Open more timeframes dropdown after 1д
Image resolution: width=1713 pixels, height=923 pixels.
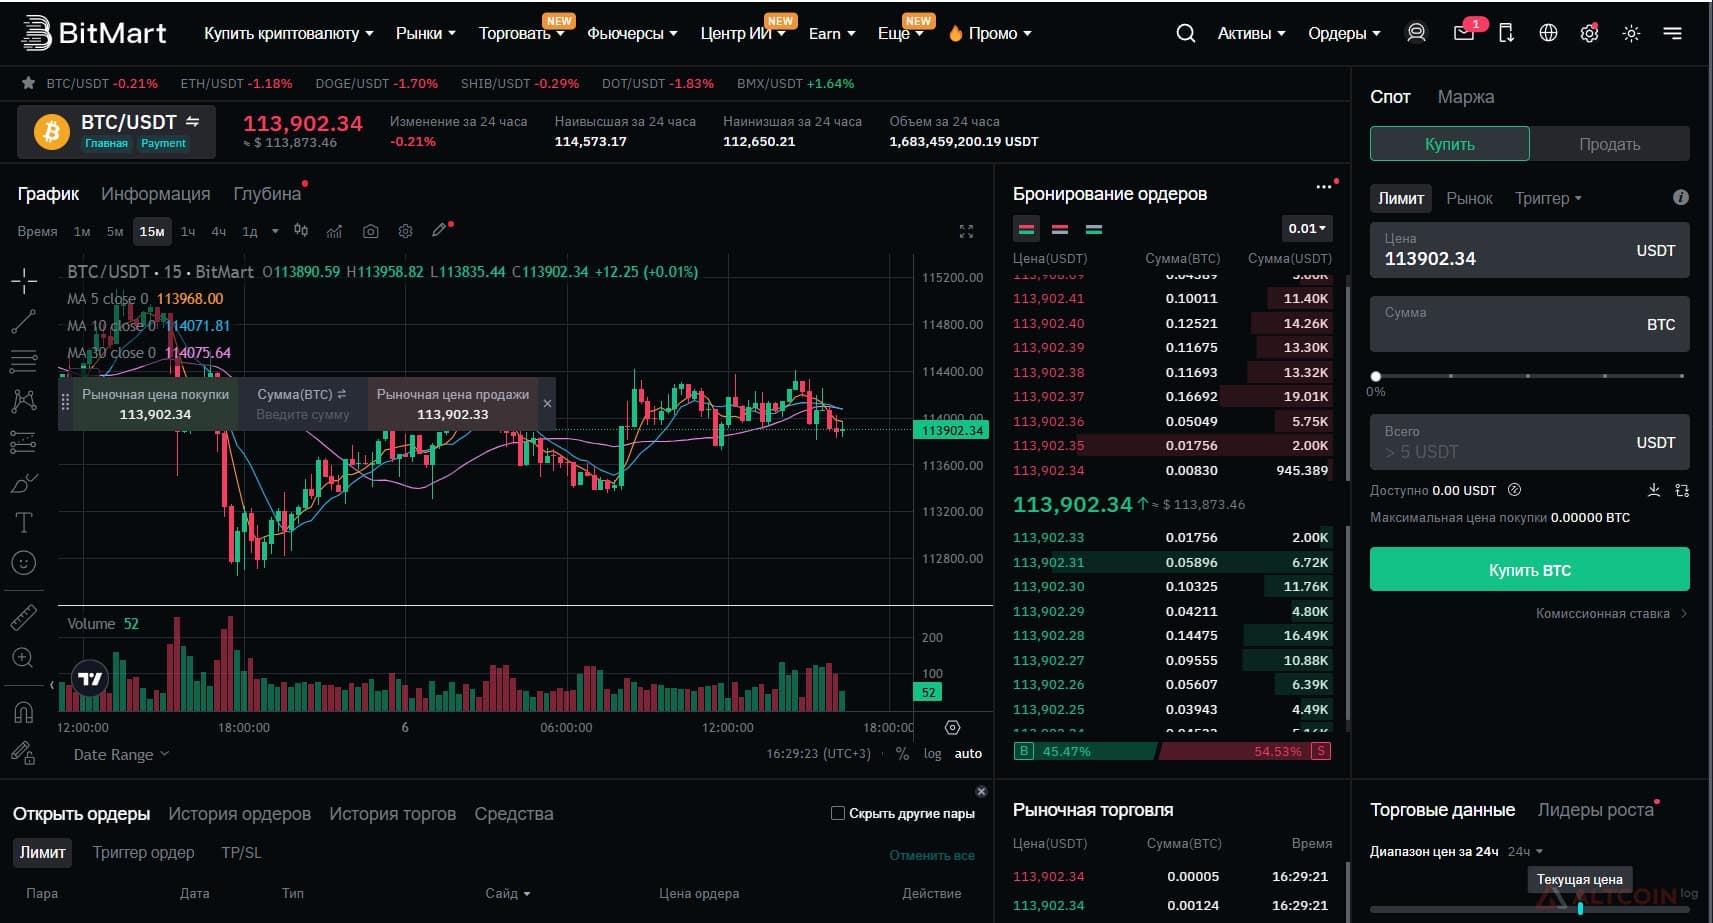tap(275, 231)
